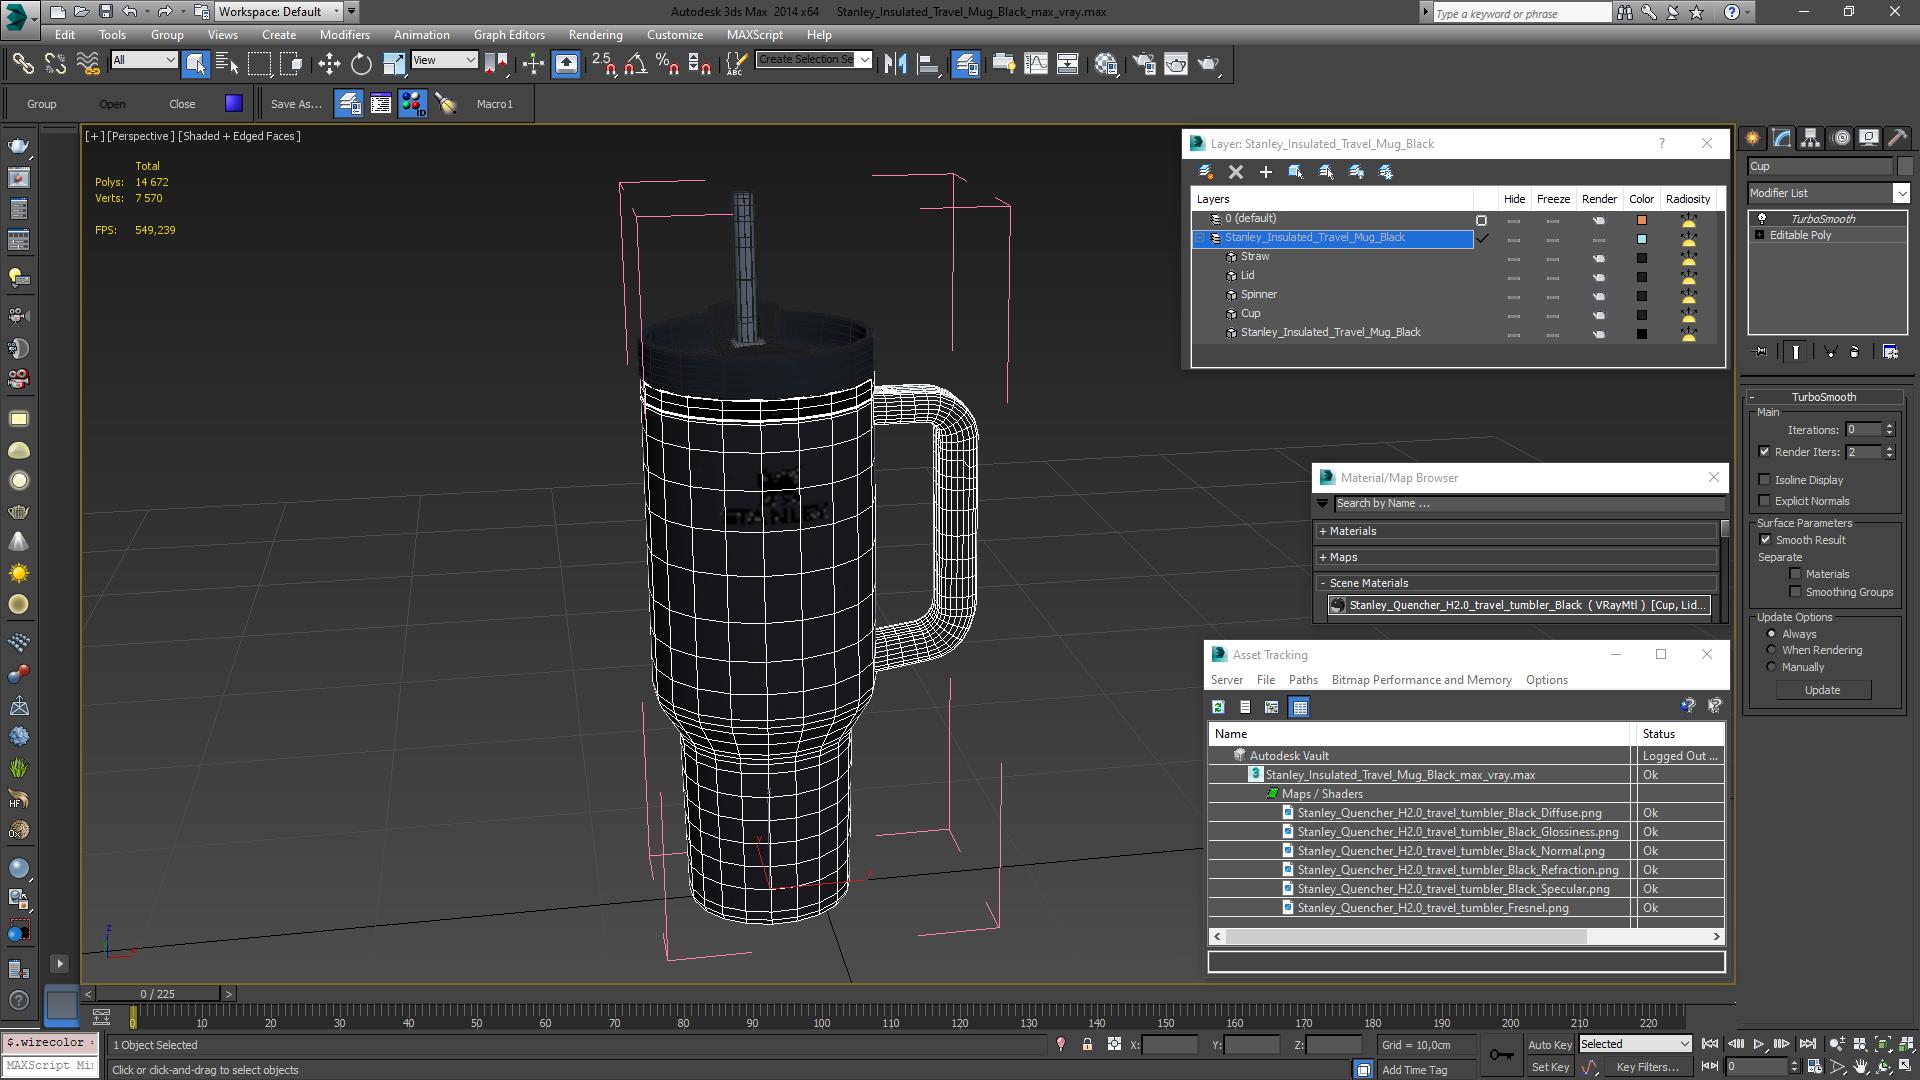The image size is (1920, 1080).
Task: Open the Modifier List dropdown
Action: tap(1829, 193)
